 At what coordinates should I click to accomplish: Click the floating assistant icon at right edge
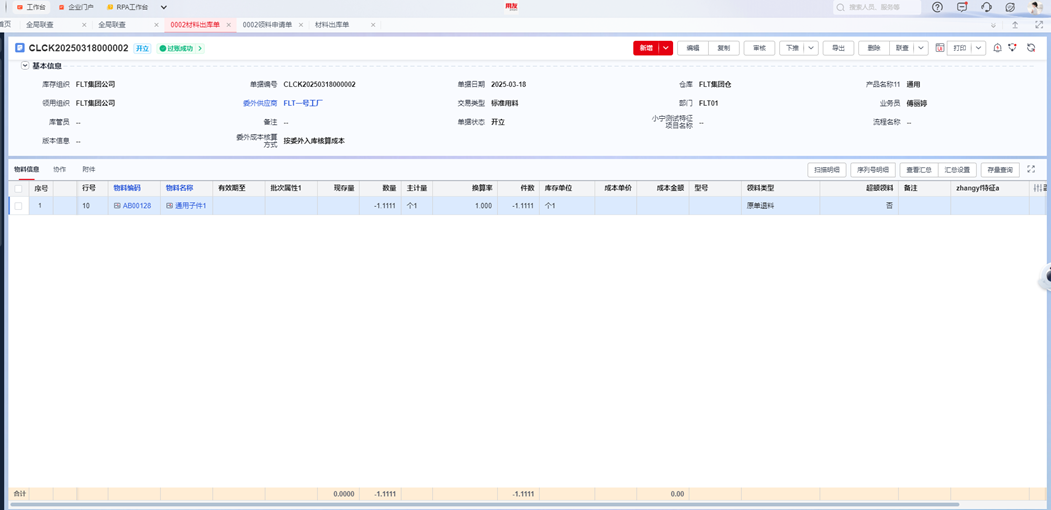pos(1045,278)
